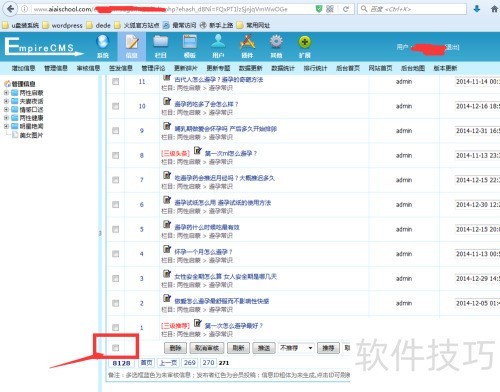Tick the checkbox for row 5

pyautogui.click(x=116, y=229)
